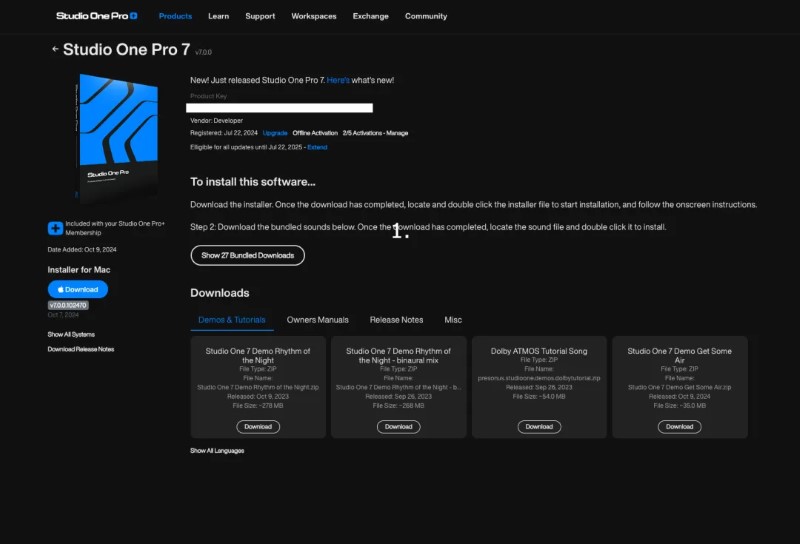
Task: Click "Studio One 7 Demo Get Some Air" title
Action: pyautogui.click(x=679, y=356)
